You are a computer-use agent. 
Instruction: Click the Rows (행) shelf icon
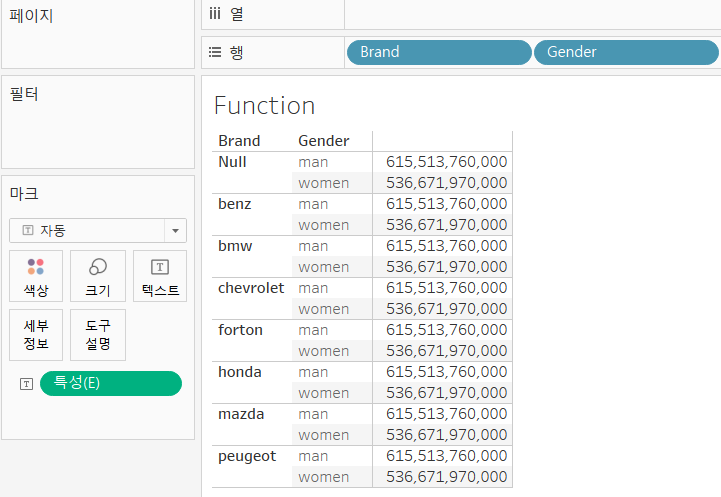tap(215, 52)
